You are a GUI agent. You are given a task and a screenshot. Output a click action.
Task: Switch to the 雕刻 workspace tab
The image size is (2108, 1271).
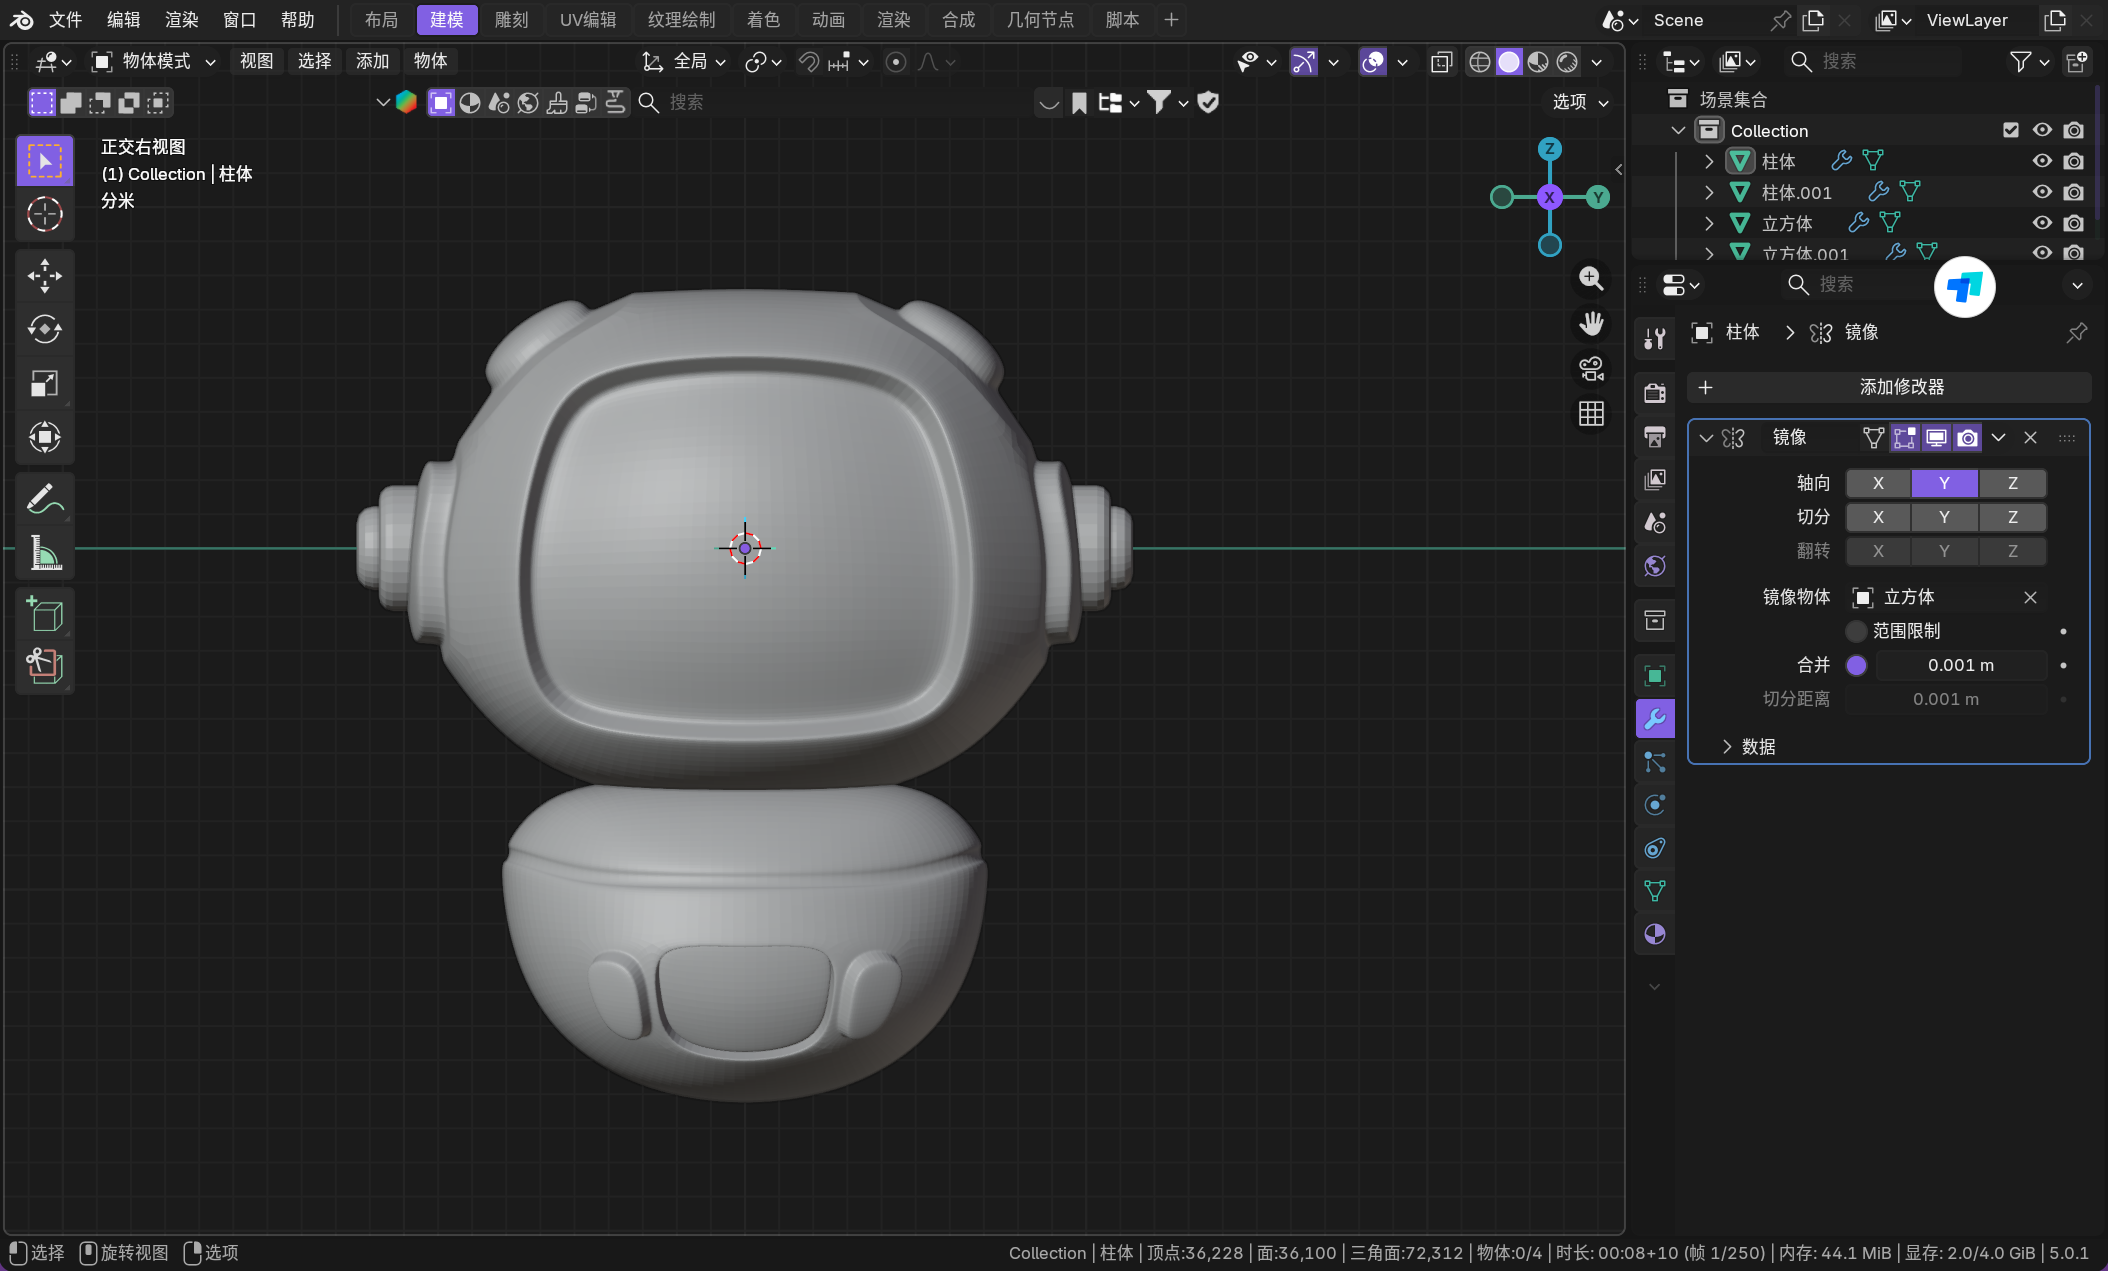tap(511, 20)
